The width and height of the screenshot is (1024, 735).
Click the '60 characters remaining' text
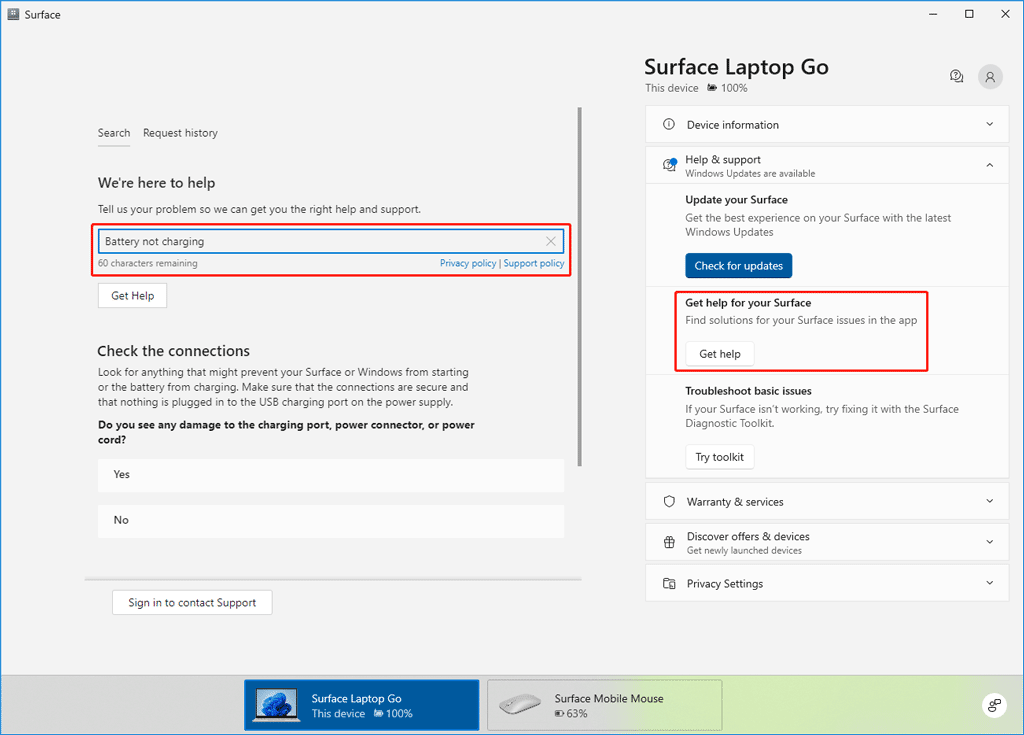148,263
